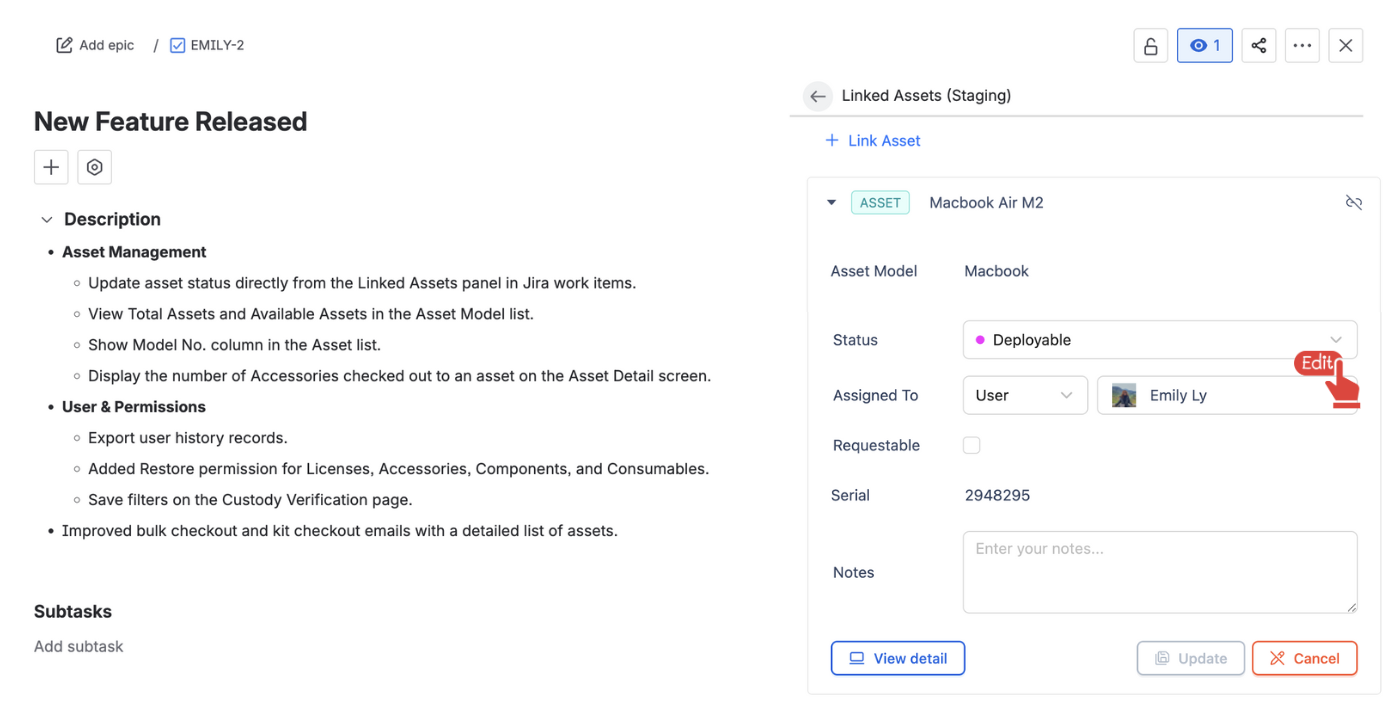Click the hexagon apps icon under title
This screenshot has height=710, width=1400.
click(x=94, y=168)
